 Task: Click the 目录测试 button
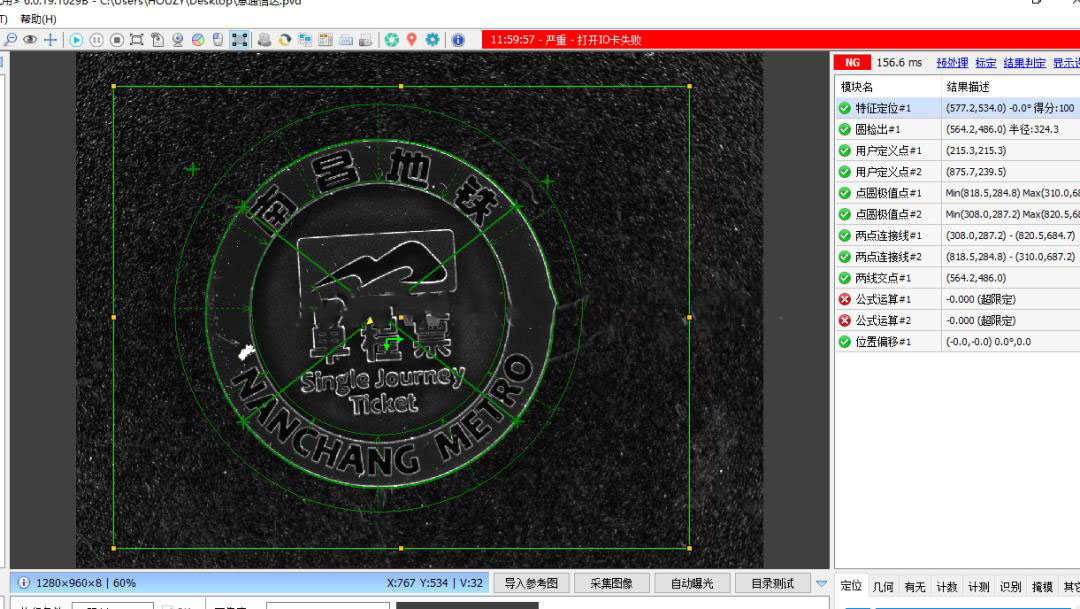pos(772,584)
